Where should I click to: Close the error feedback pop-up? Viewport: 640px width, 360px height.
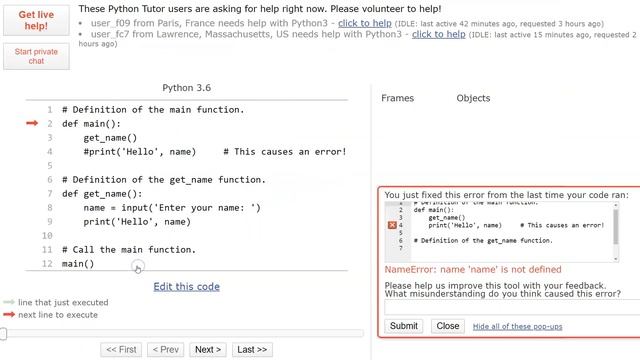coord(448,326)
